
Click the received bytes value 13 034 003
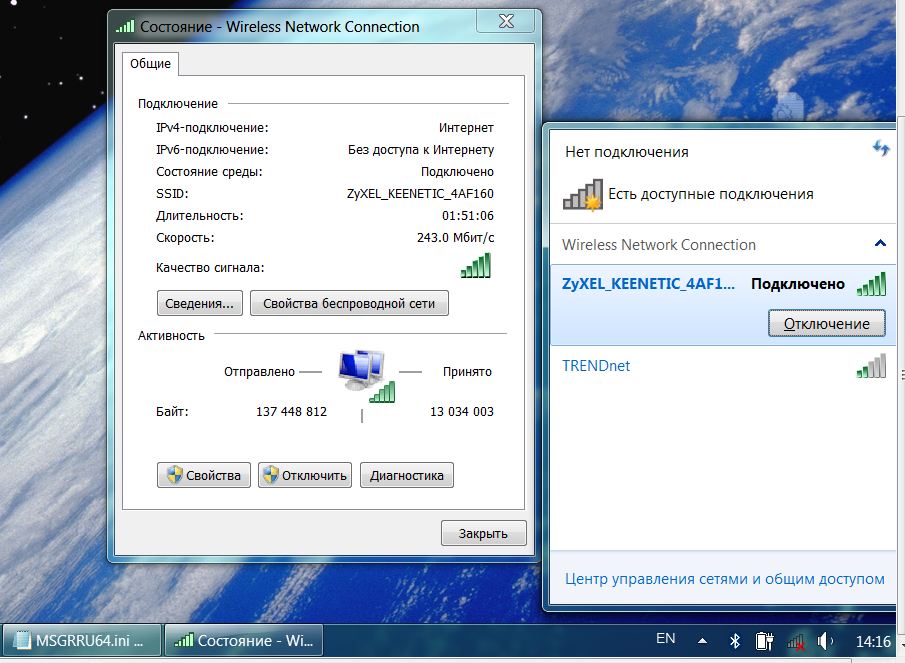click(x=462, y=411)
